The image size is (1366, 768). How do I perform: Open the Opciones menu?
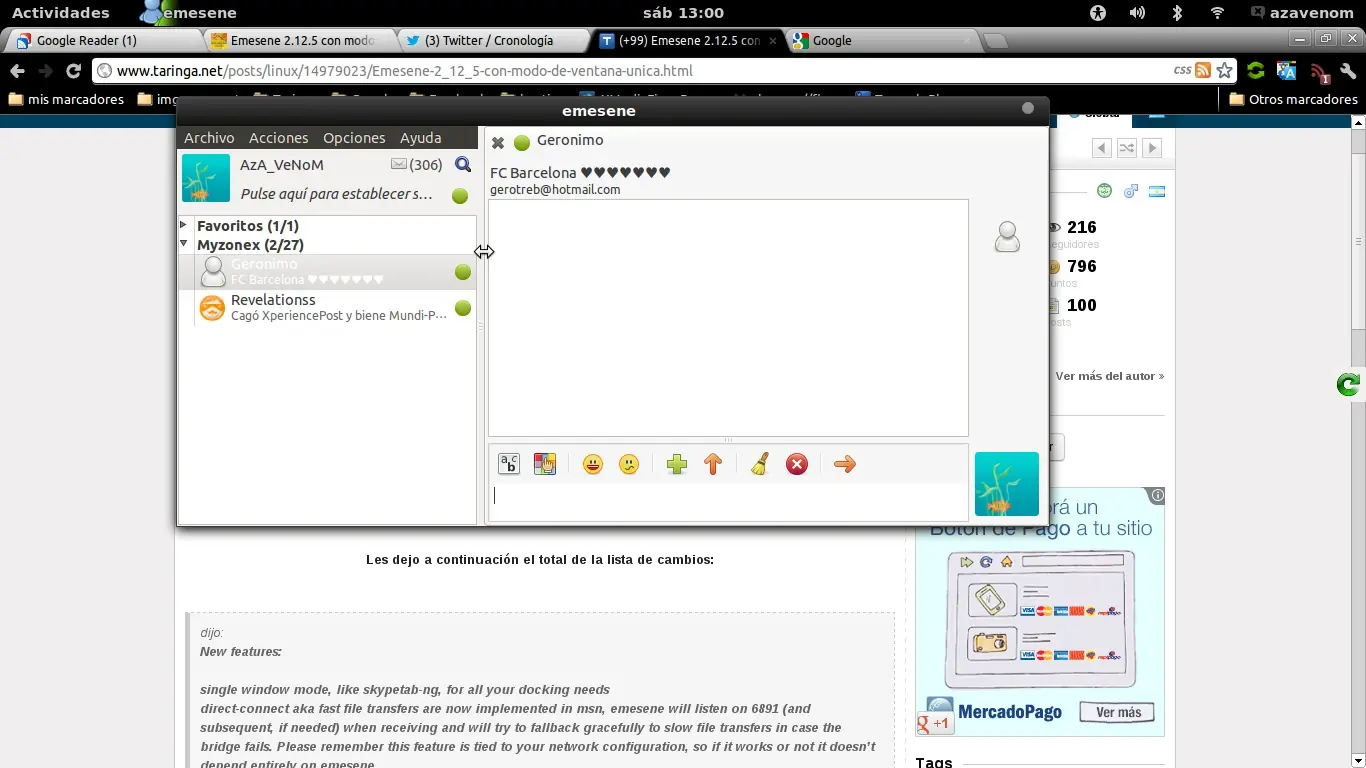click(x=354, y=138)
